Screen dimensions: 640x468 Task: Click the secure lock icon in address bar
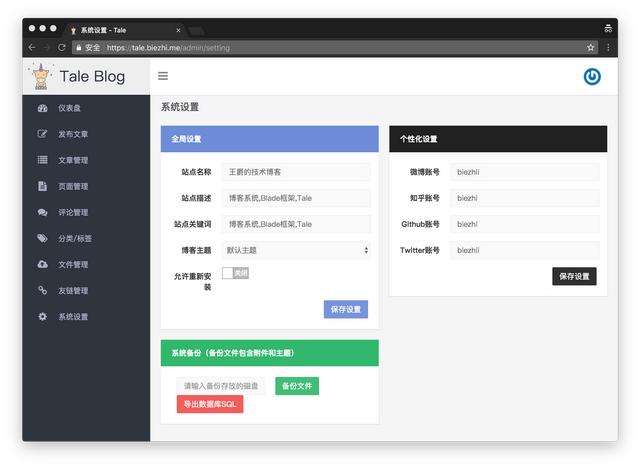click(79, 48)
